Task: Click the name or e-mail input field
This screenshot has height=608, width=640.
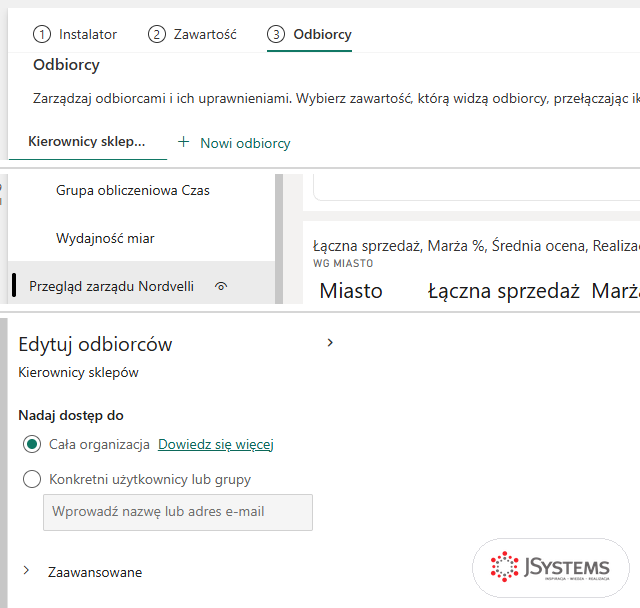Action: (178, 513)
